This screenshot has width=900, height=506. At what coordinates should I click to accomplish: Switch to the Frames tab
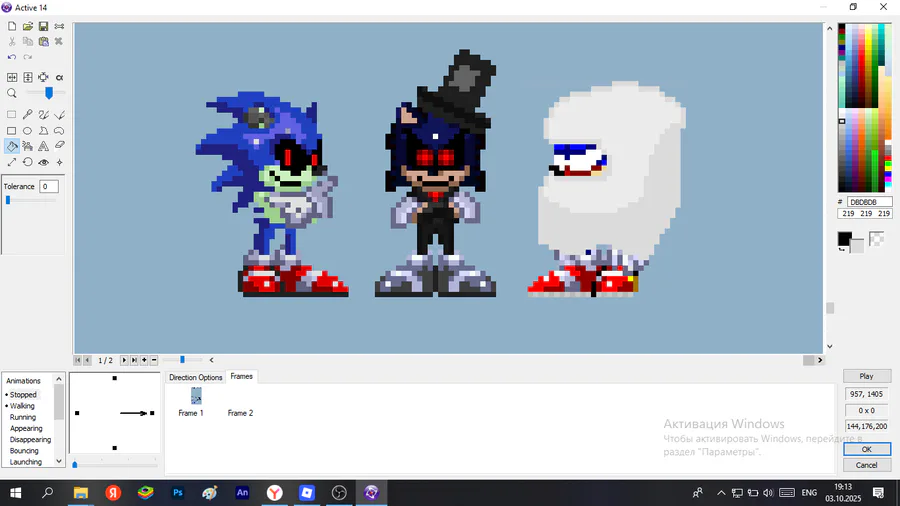[x=242, y=376]
